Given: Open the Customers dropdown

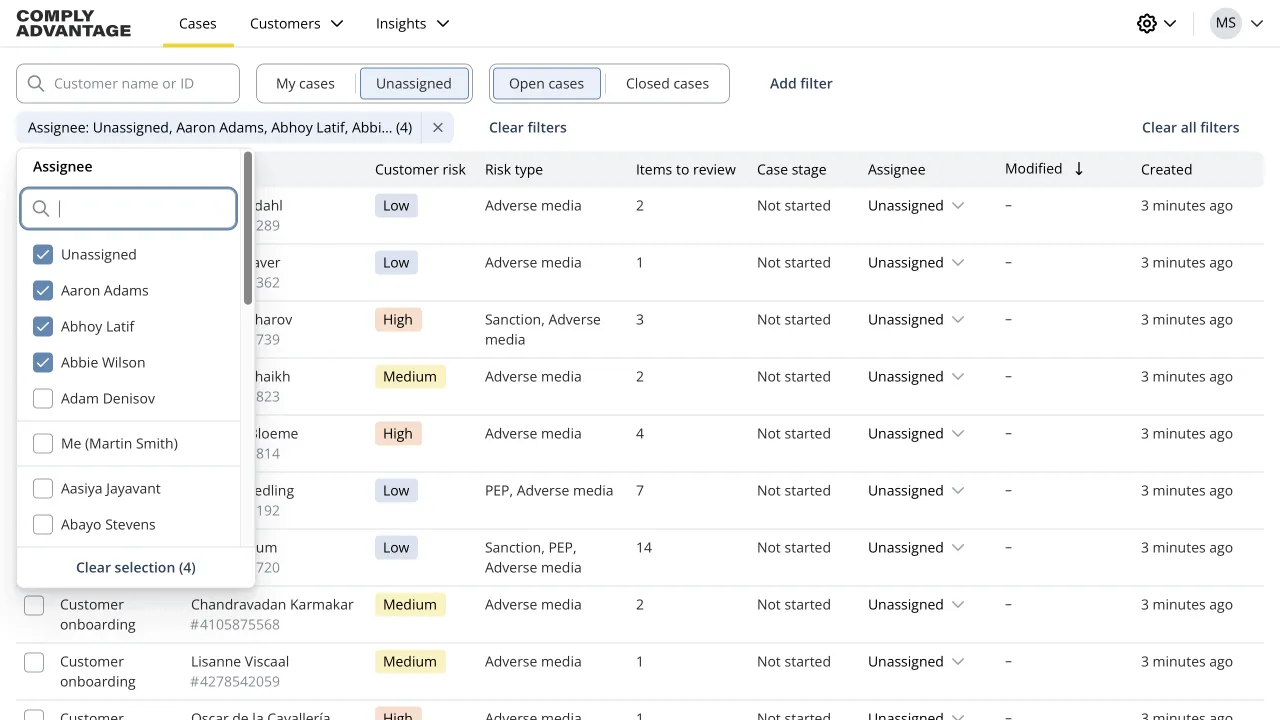Looking at the screenshot, I should [x=296, y=23].
